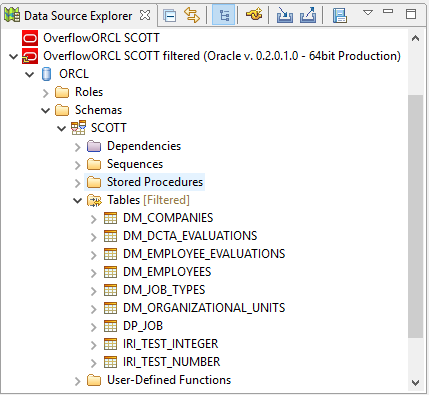Click the OverflowORCL SCOTT Oracle connection icon
This screenshot has width=429, height=395.
30,38
